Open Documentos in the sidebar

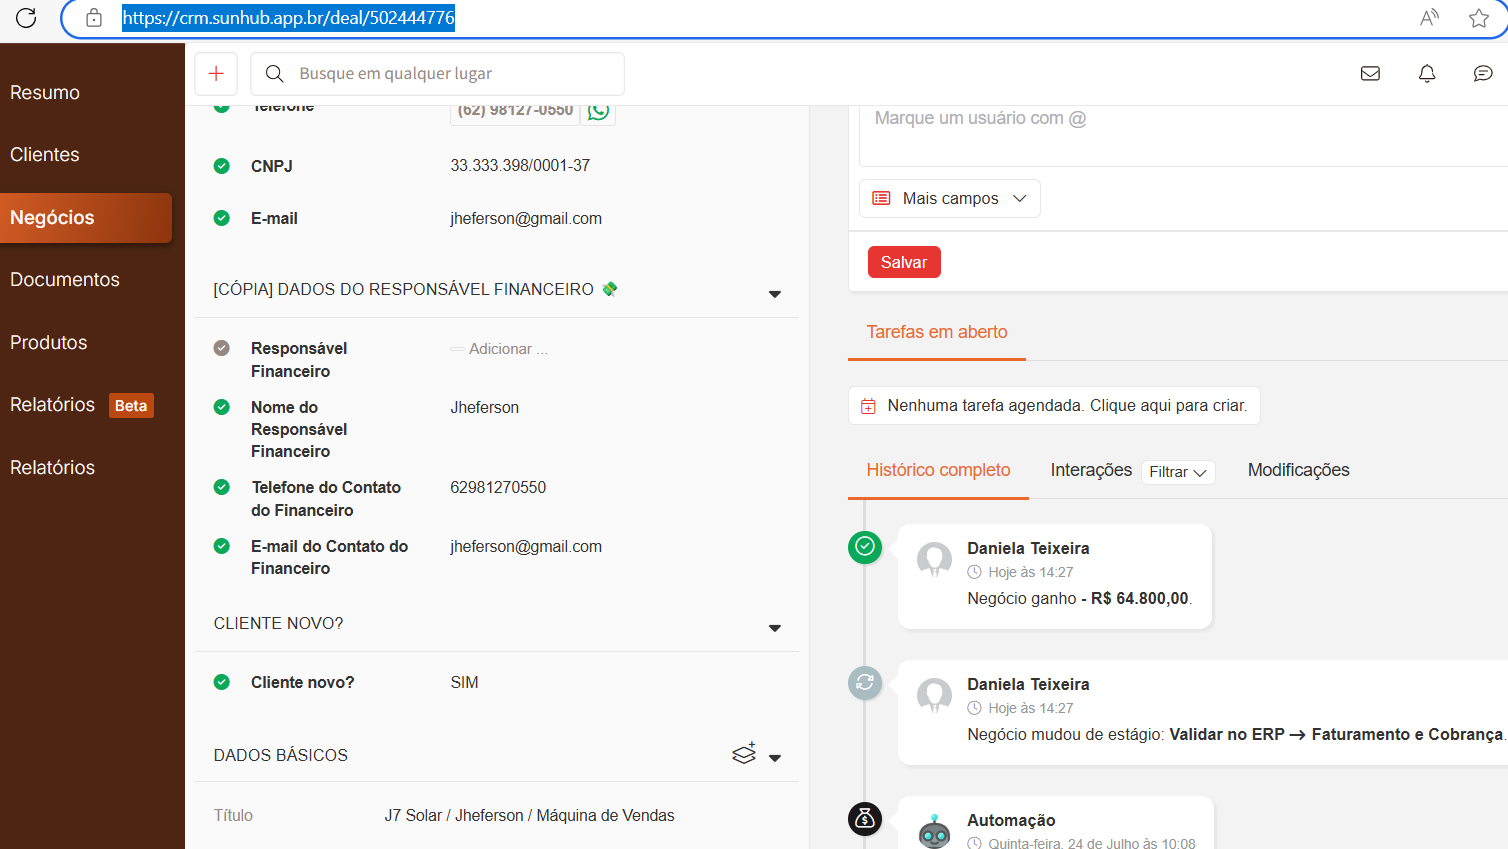click(65, 280)
